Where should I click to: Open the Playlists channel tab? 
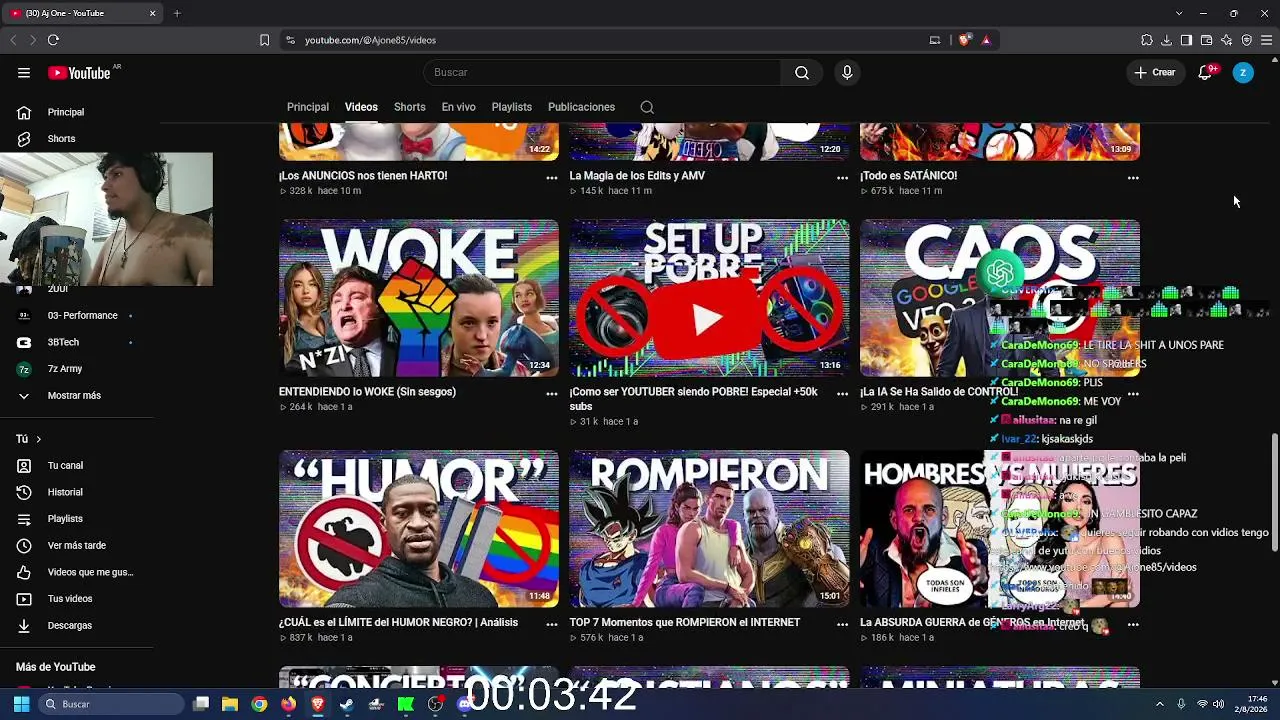[x=512, y=107]
